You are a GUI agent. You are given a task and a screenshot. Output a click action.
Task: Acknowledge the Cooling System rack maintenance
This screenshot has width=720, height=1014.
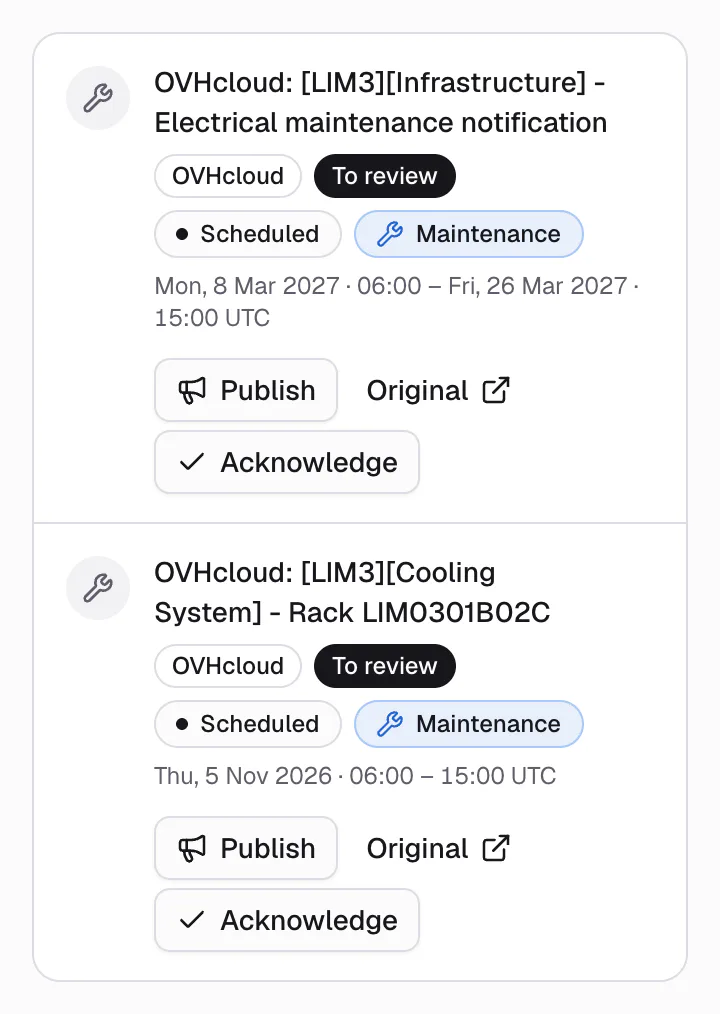coord(287,920)
